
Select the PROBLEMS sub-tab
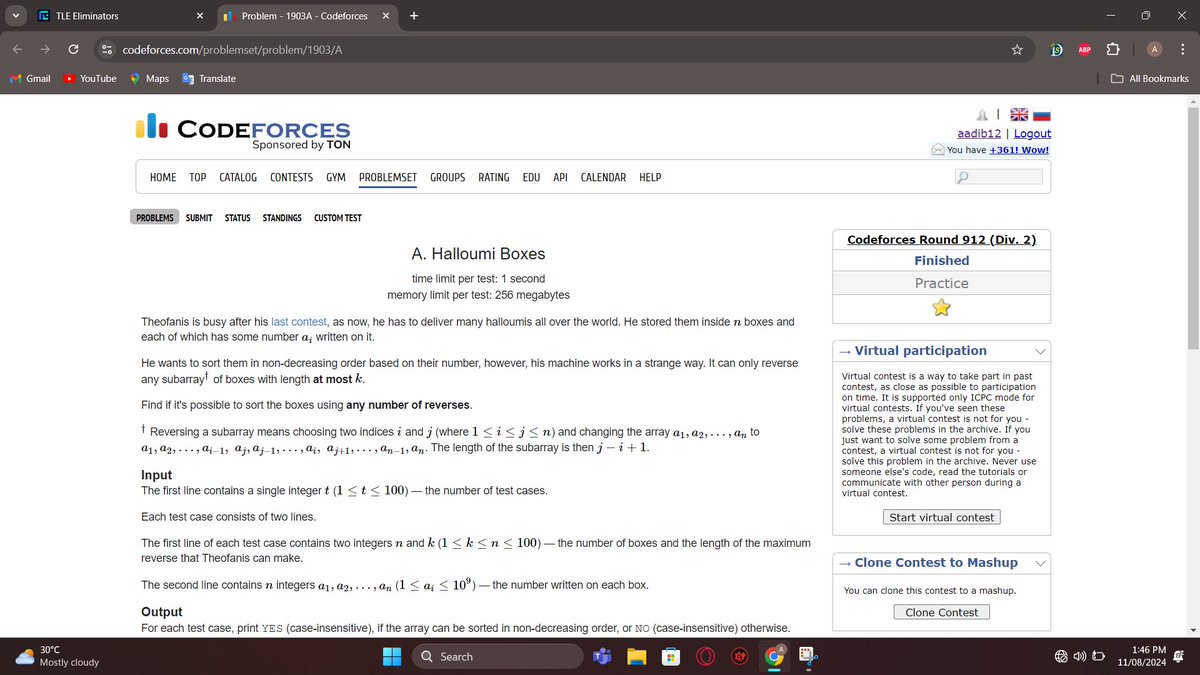click(x=154, y=217)
